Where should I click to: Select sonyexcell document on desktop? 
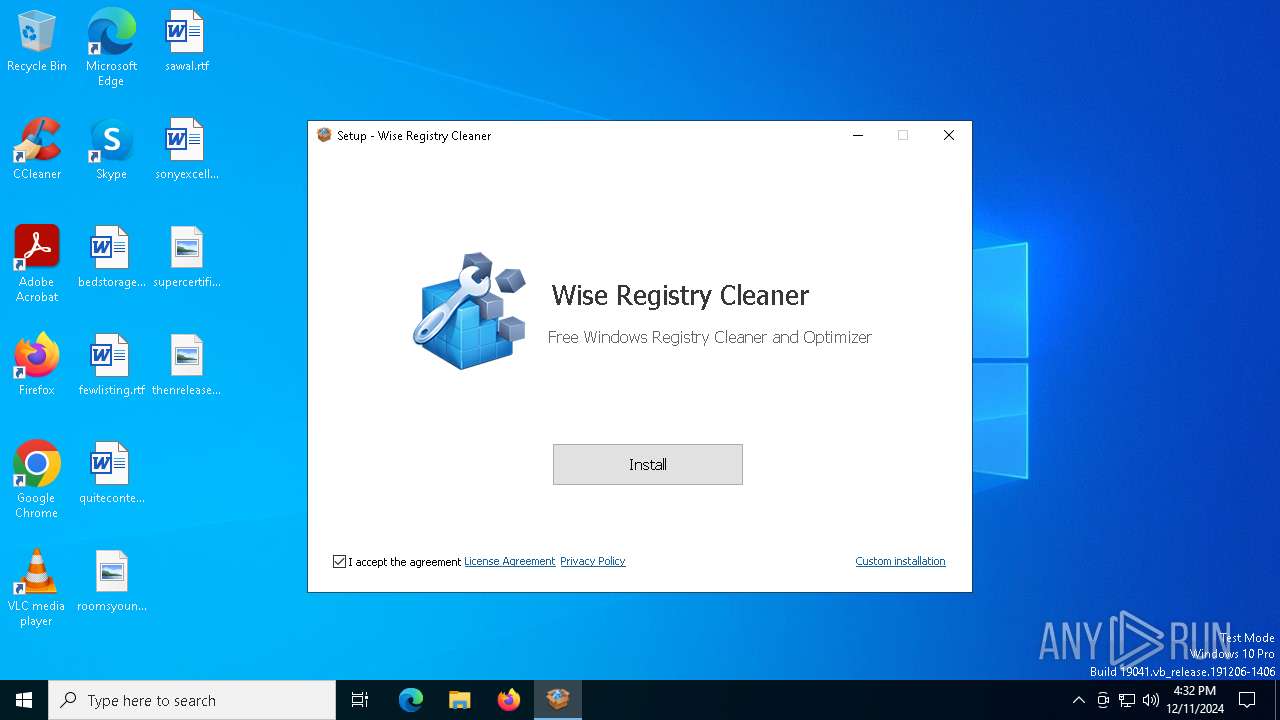[187, 150]
